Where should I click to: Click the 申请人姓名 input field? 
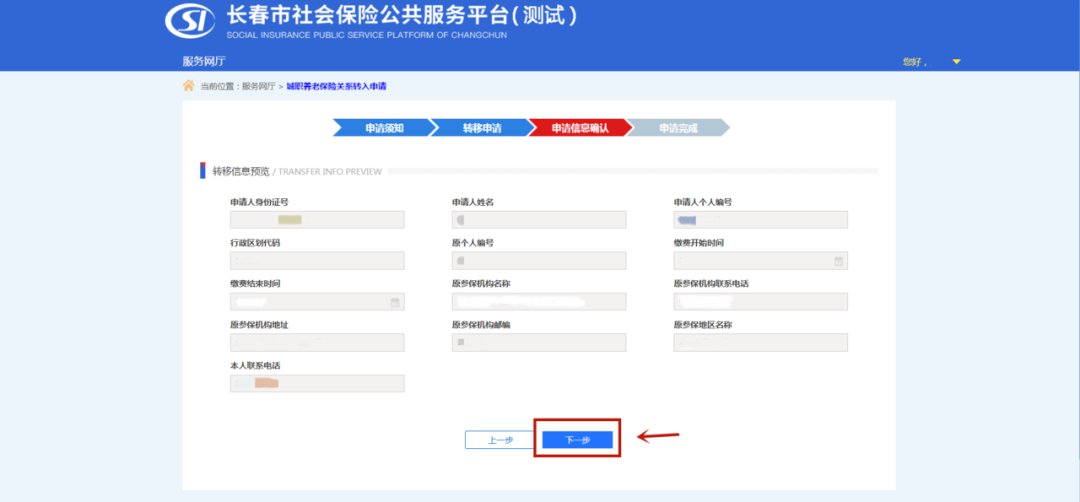click(x=539, y=220)
